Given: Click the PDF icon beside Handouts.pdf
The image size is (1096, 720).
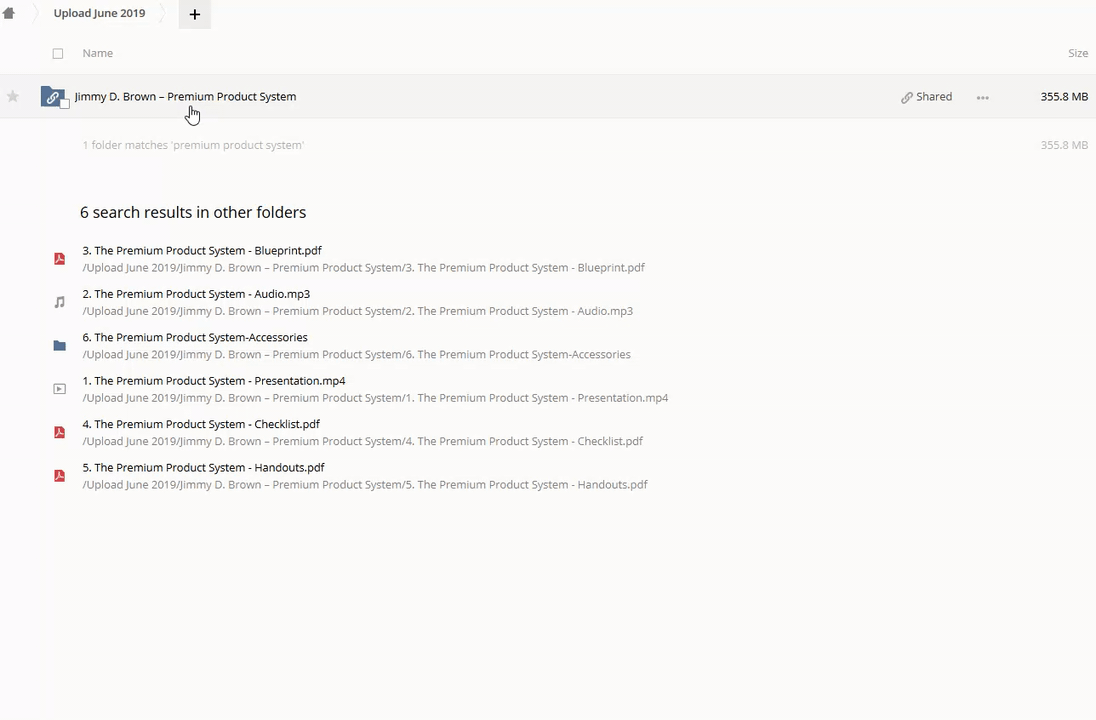Looking at the screenshot, I should [59, 476].
